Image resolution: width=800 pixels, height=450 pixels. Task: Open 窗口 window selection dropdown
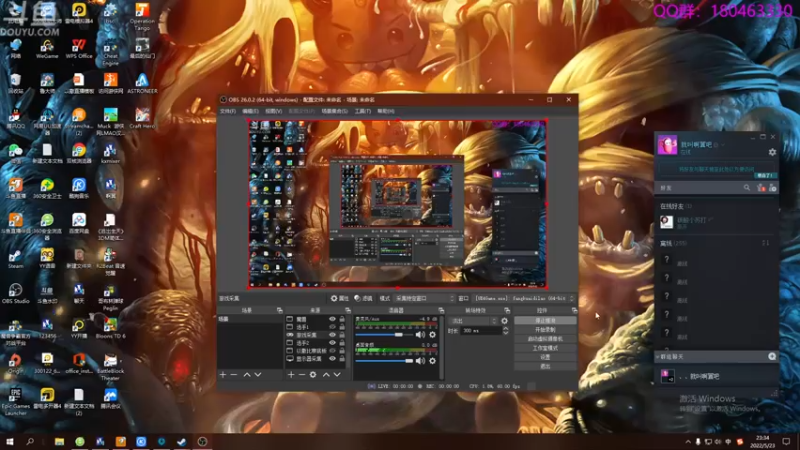(x=524, y=298)
